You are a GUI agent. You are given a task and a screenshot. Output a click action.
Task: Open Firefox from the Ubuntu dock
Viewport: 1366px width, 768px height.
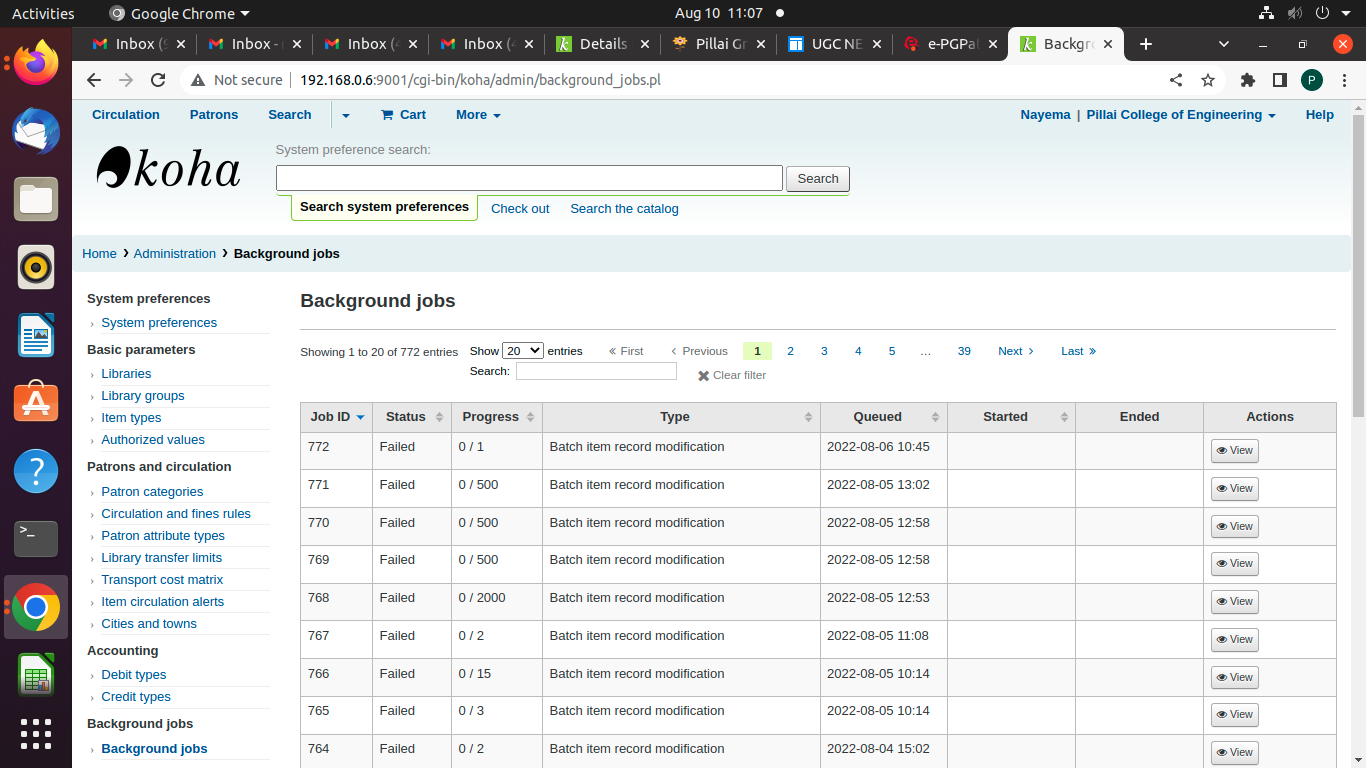coord(36,63)
